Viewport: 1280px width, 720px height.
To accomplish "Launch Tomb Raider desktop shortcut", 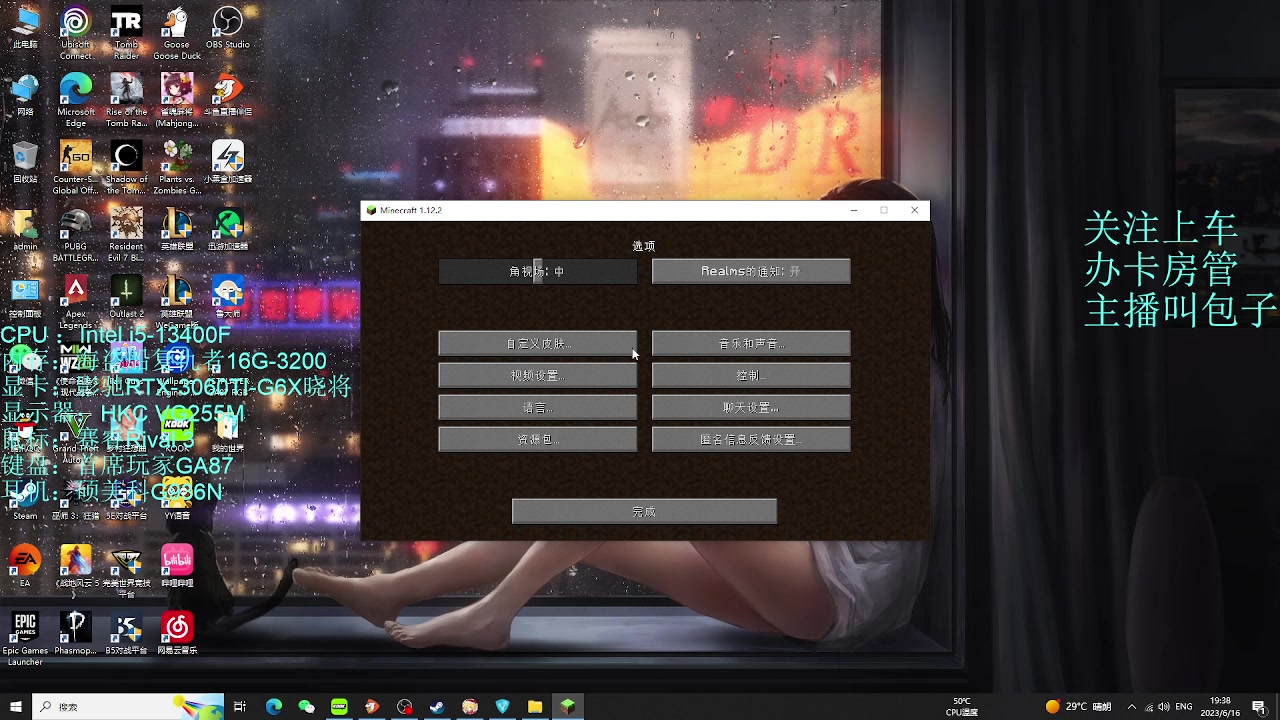I will 126,33.
